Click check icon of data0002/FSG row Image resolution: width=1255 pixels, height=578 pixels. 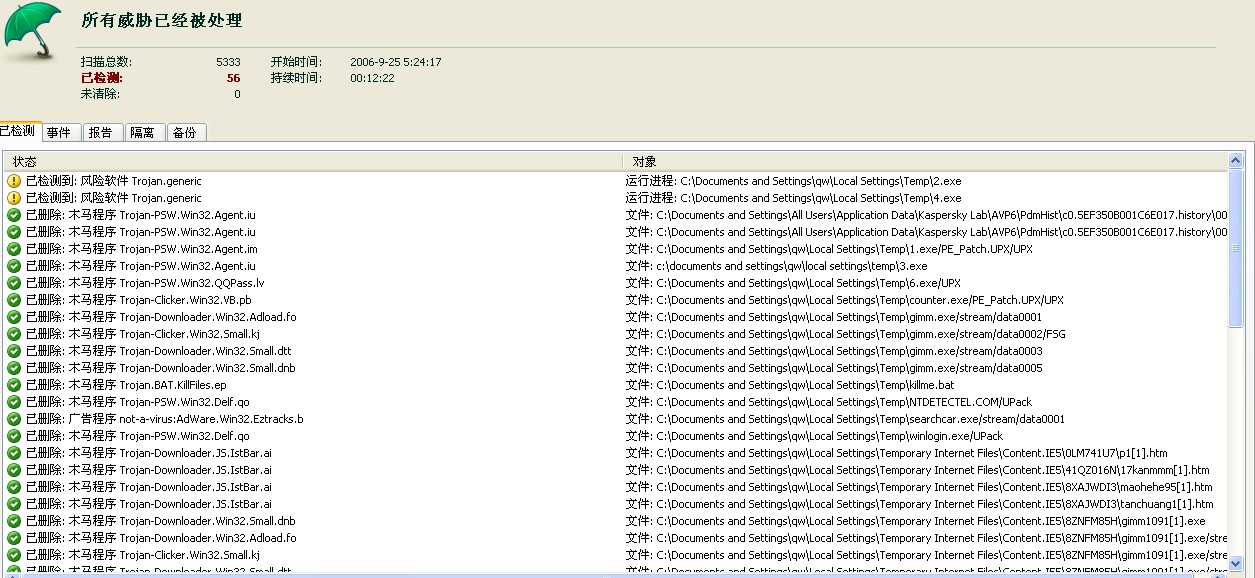tap(14, 334)
